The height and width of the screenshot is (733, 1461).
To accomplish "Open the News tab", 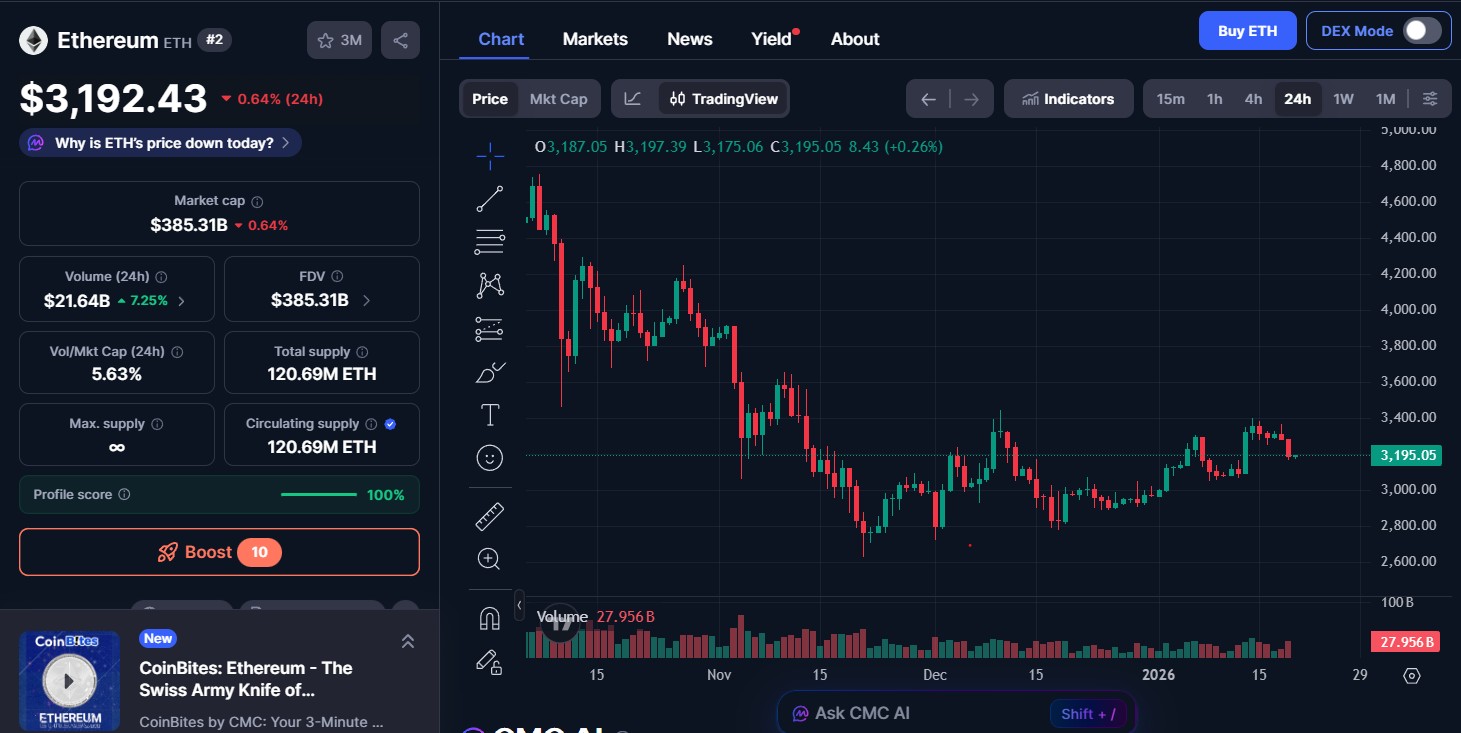I will (689, 38).
